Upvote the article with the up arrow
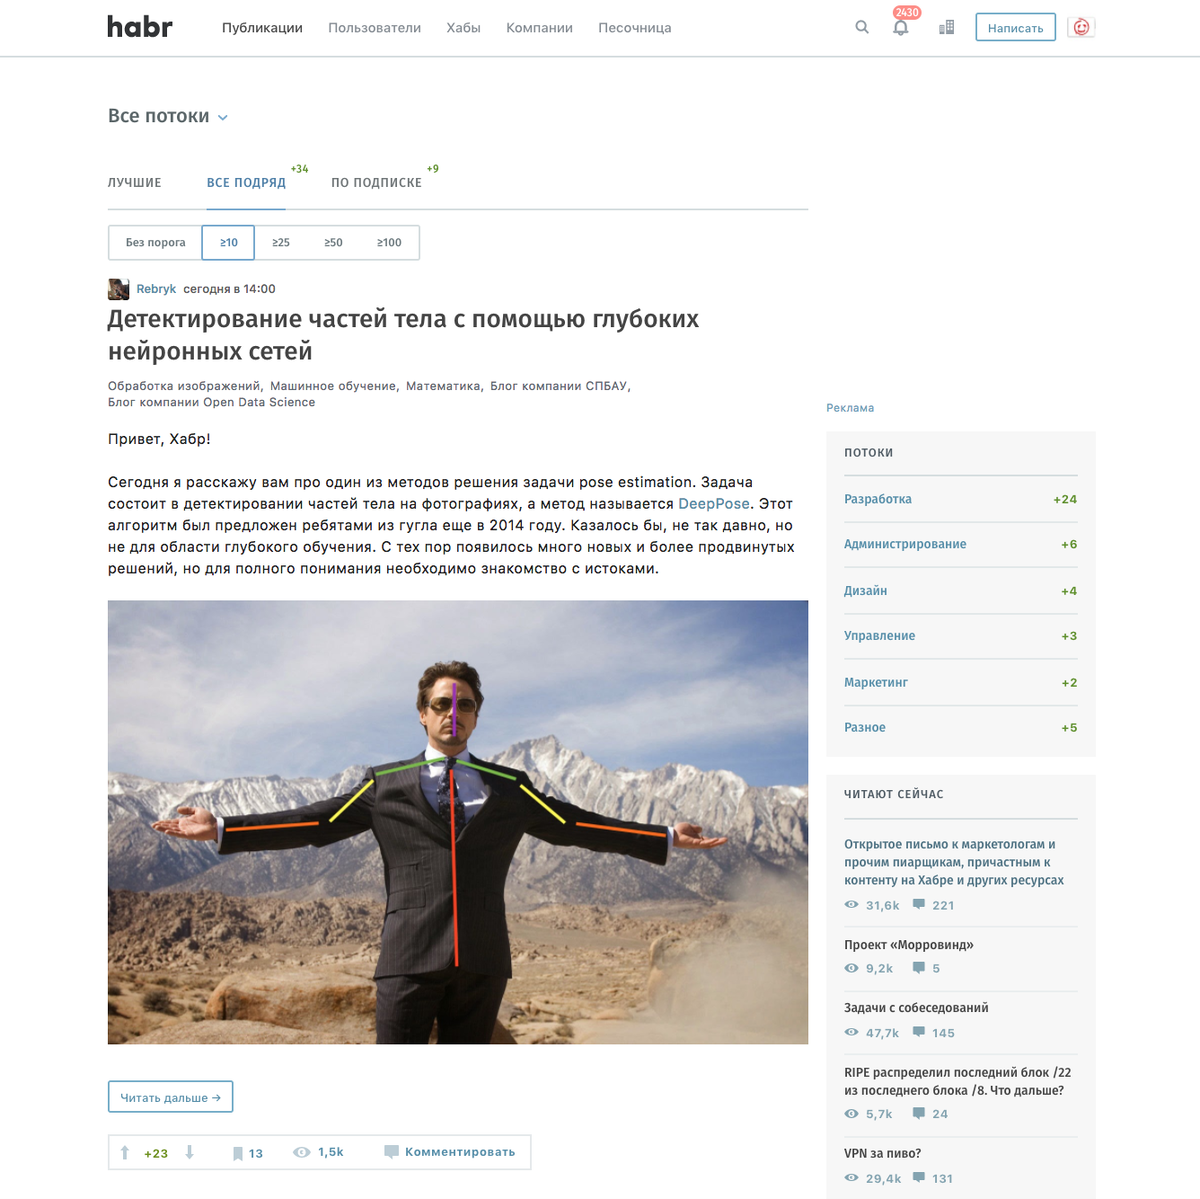The height and width of the screenshot is (1199, 1200). tap(125, 1153)
